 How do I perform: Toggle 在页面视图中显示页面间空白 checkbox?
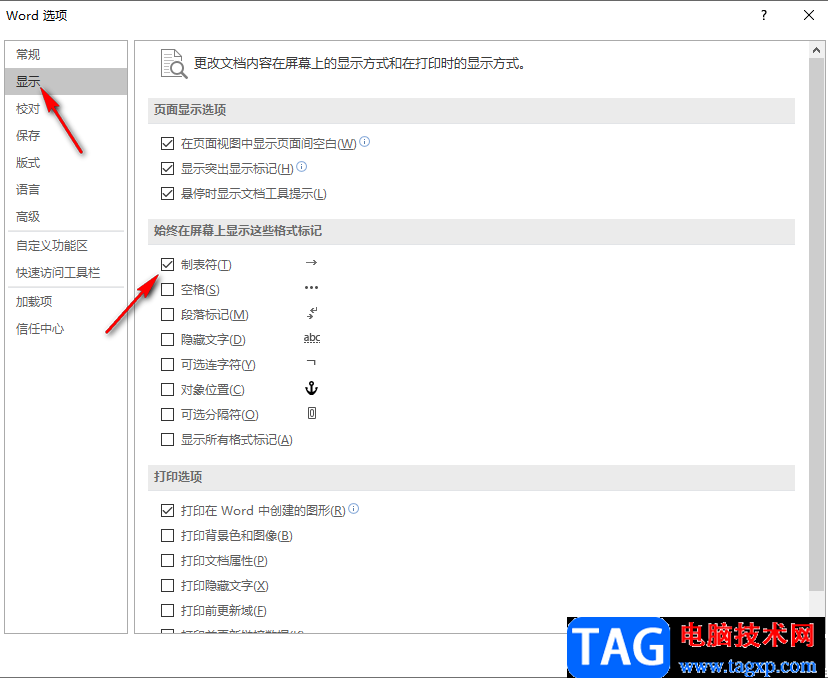tap(167, 143)
